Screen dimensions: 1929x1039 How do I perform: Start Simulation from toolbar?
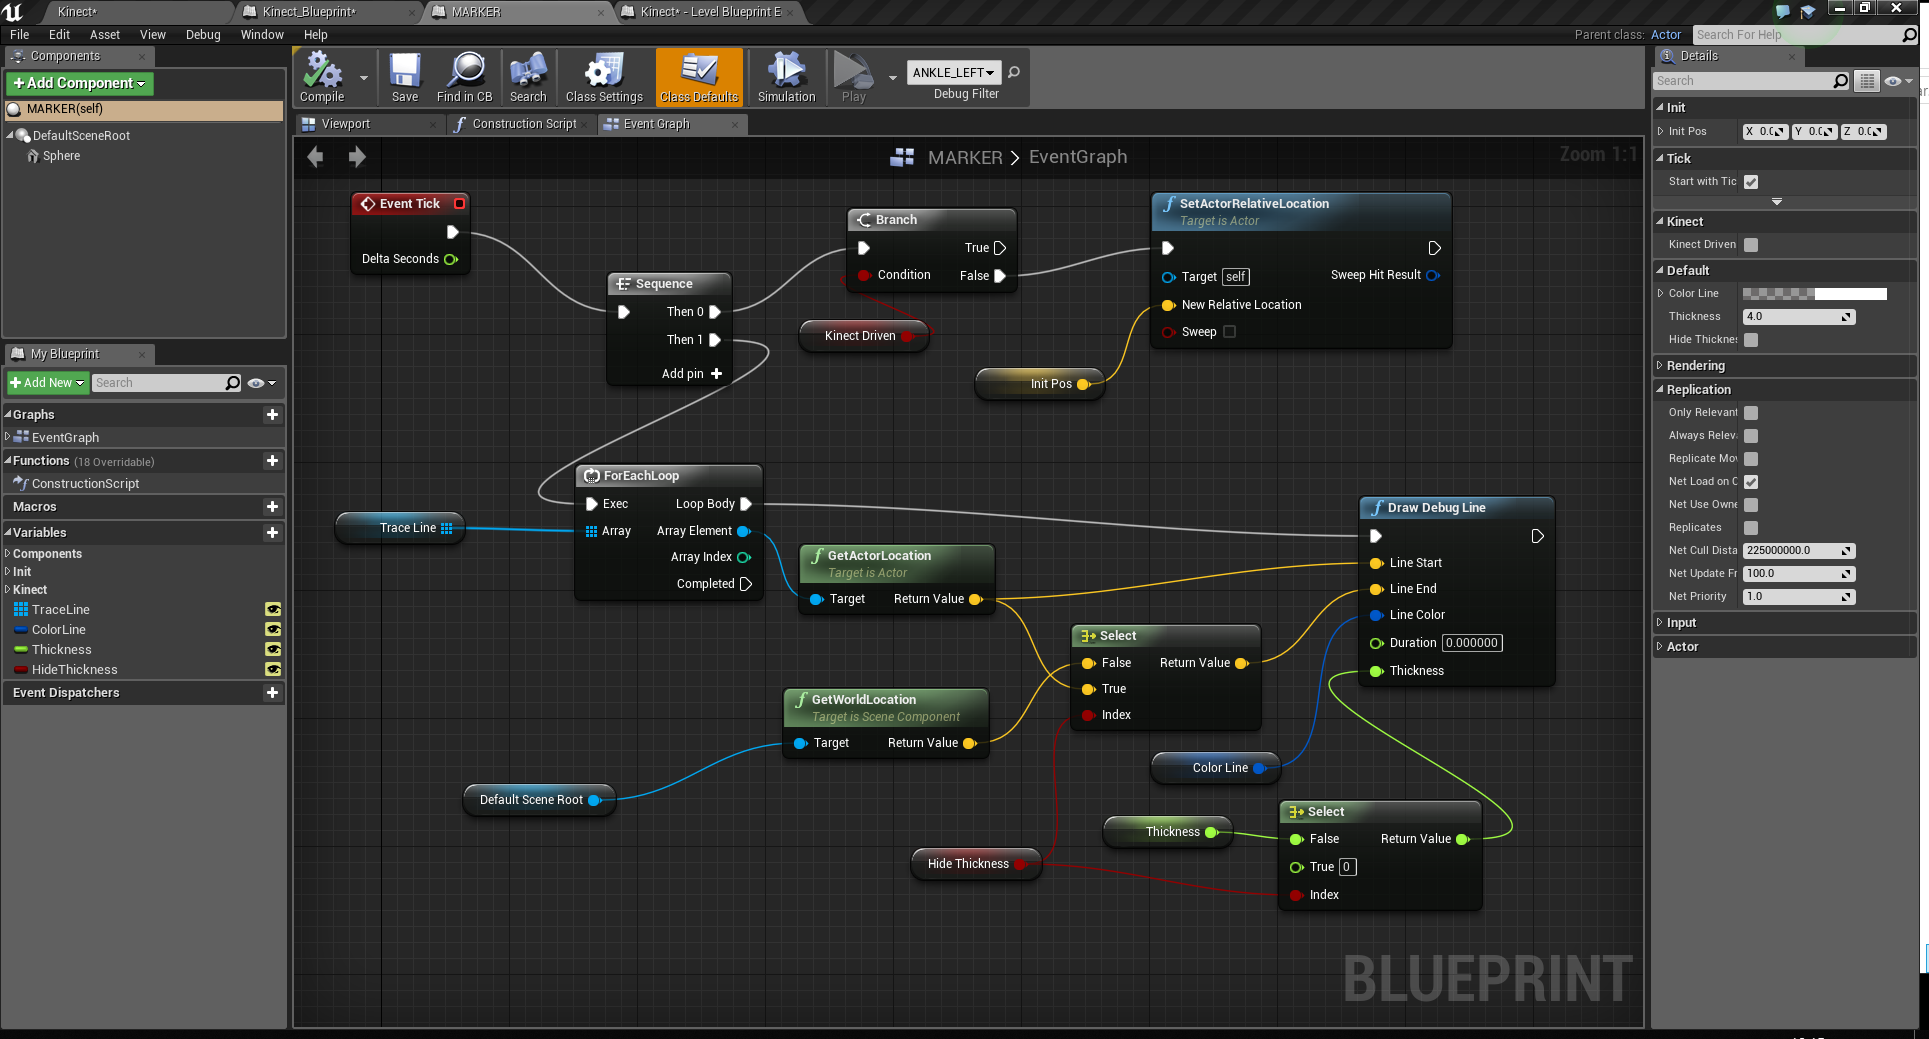pyautogui.click(x=786, y=77)
